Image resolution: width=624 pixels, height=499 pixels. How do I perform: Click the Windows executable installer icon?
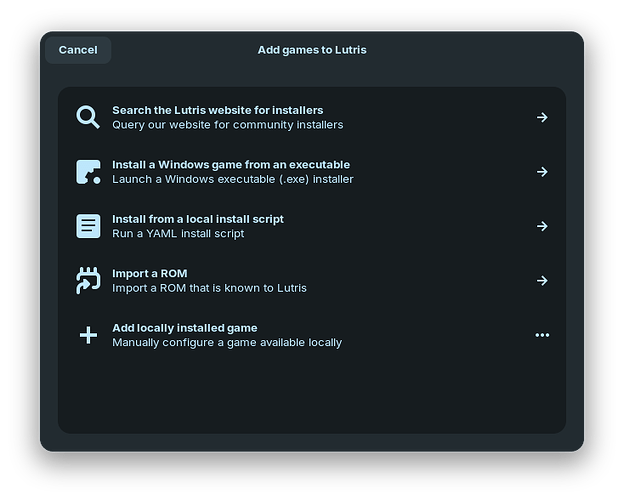(x=88, y=172)
